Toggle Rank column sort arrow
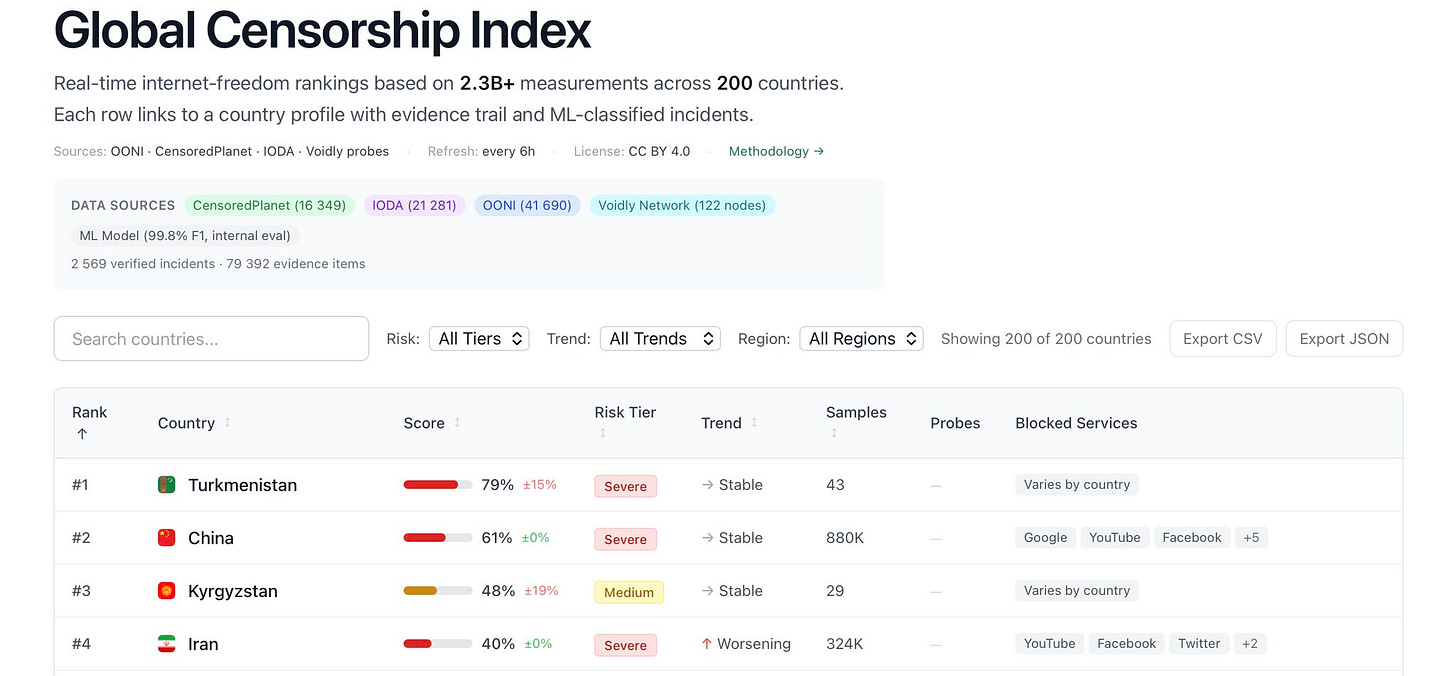The image size is (1456, 676). pyautogui.click(x=82, y=434)
